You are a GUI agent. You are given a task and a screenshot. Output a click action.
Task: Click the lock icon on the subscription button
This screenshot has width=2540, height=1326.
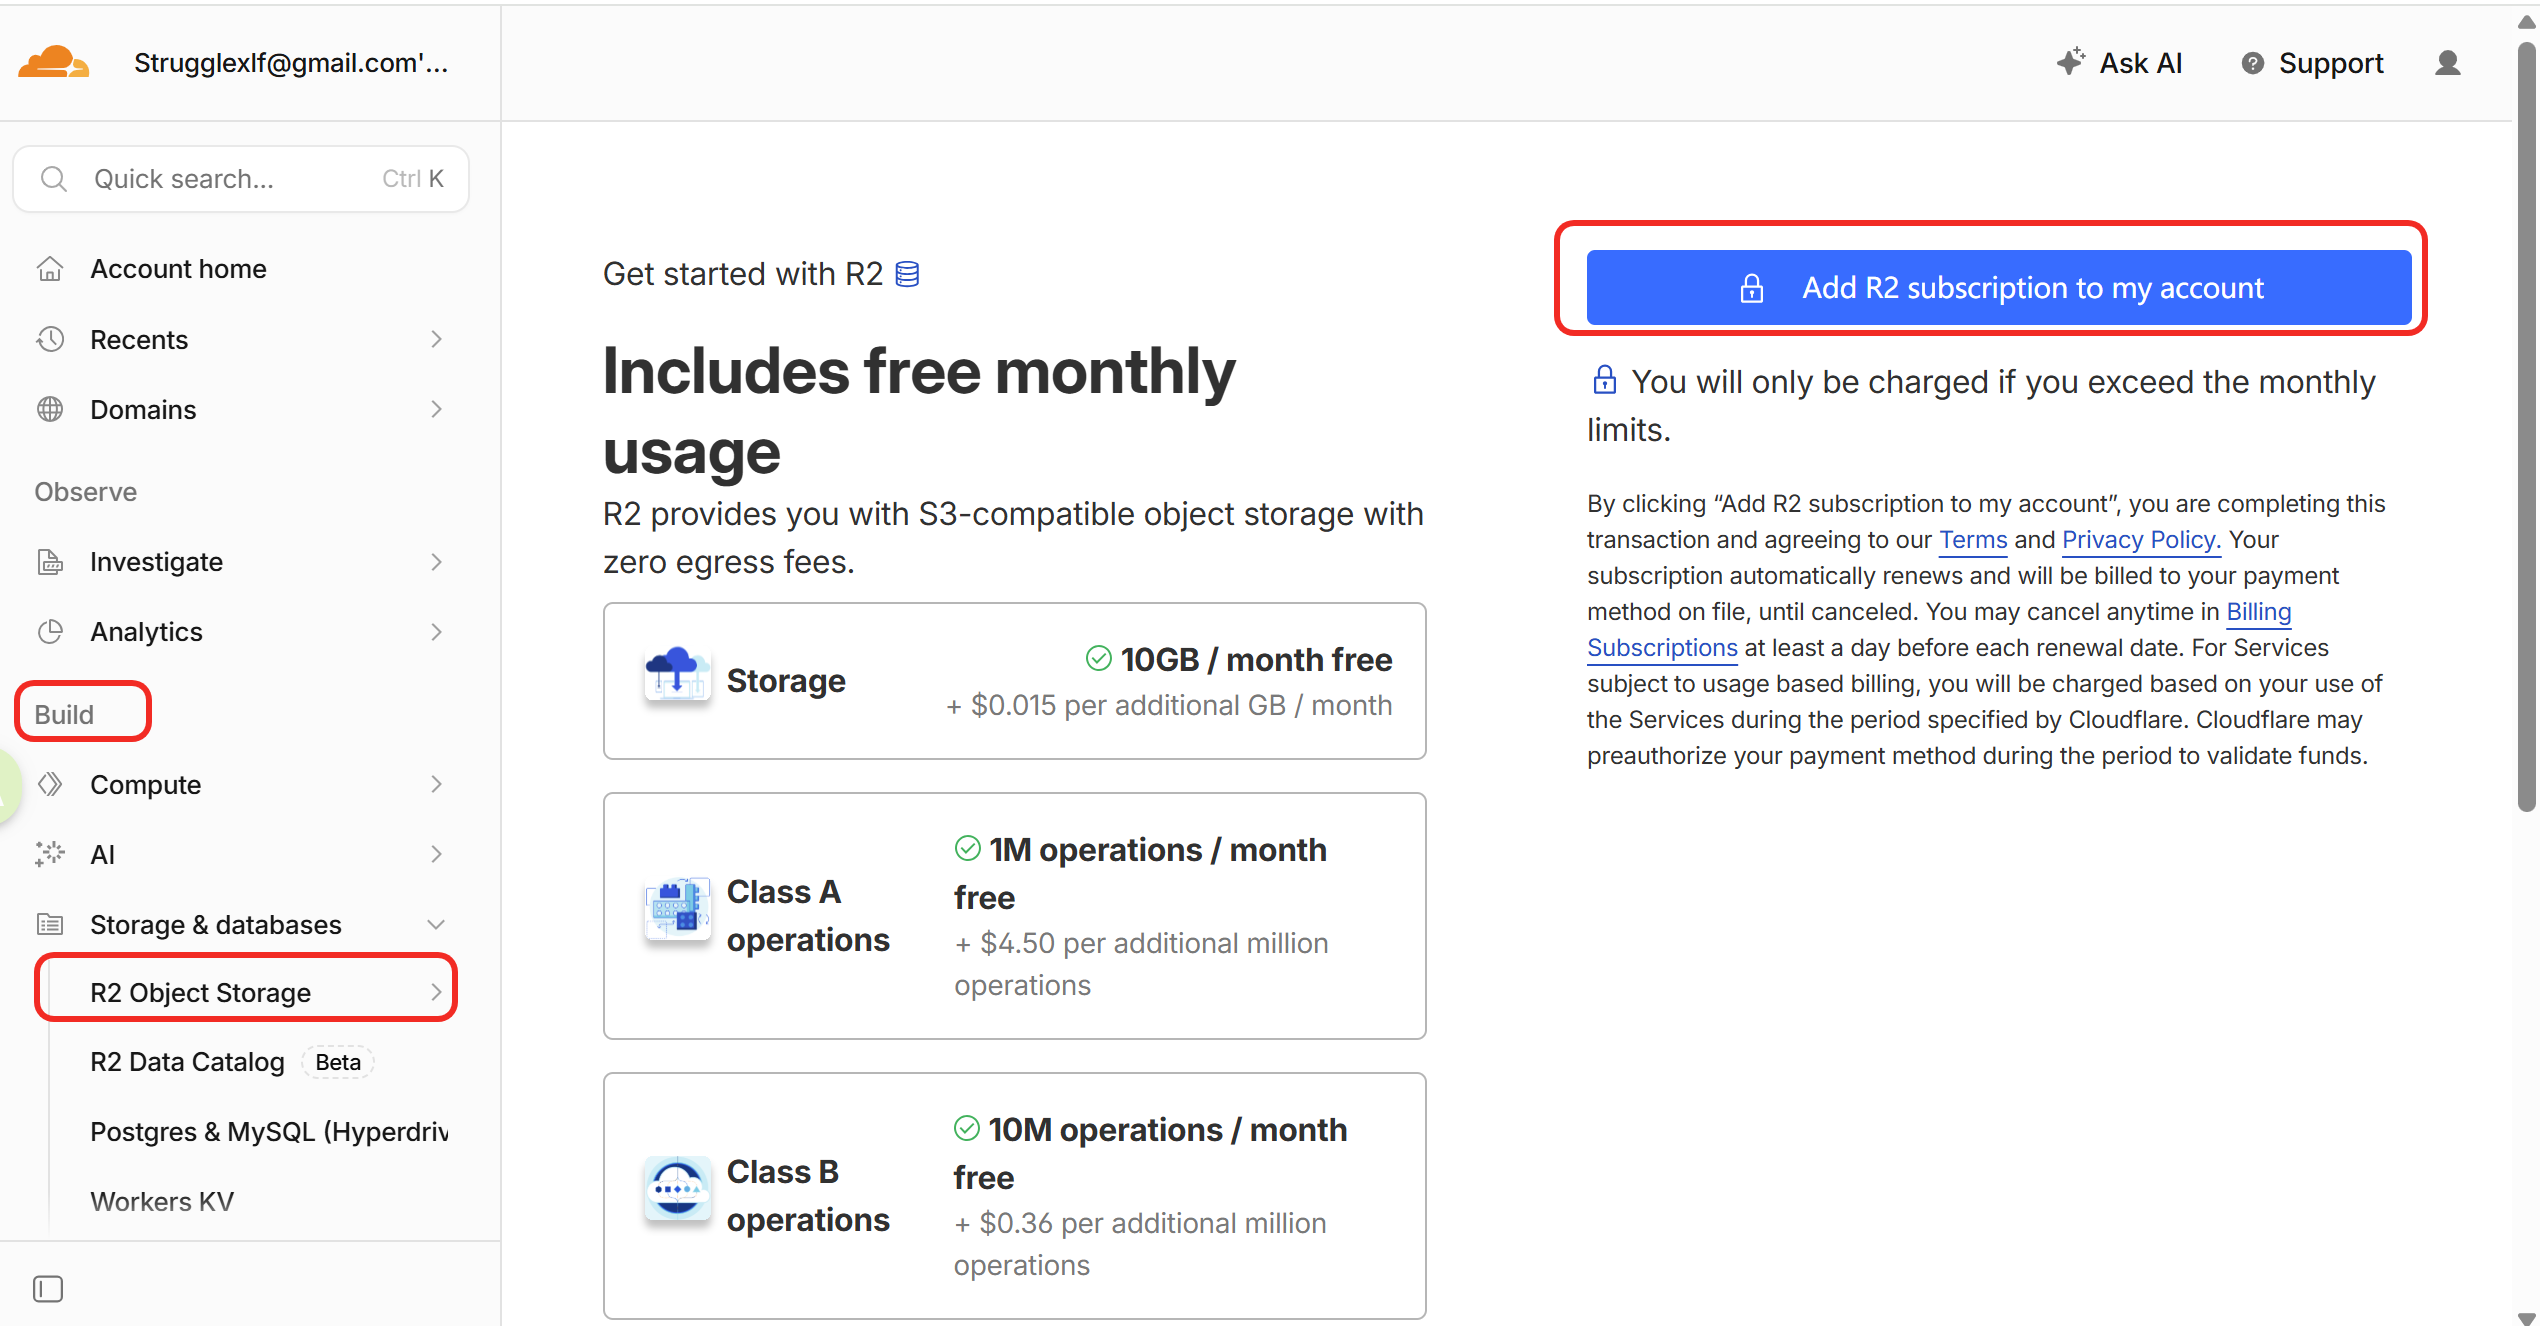[x=1751, y=288]
